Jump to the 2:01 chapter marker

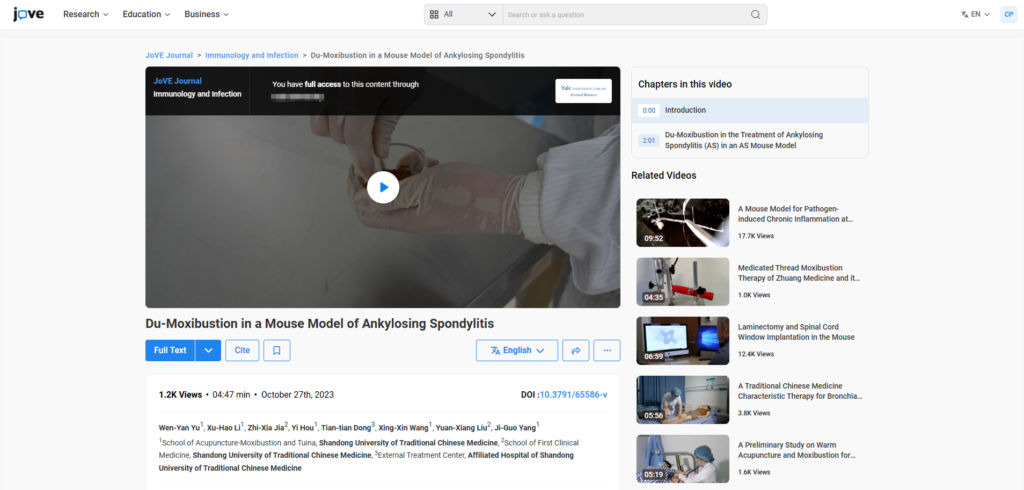(x=649, y=140)
